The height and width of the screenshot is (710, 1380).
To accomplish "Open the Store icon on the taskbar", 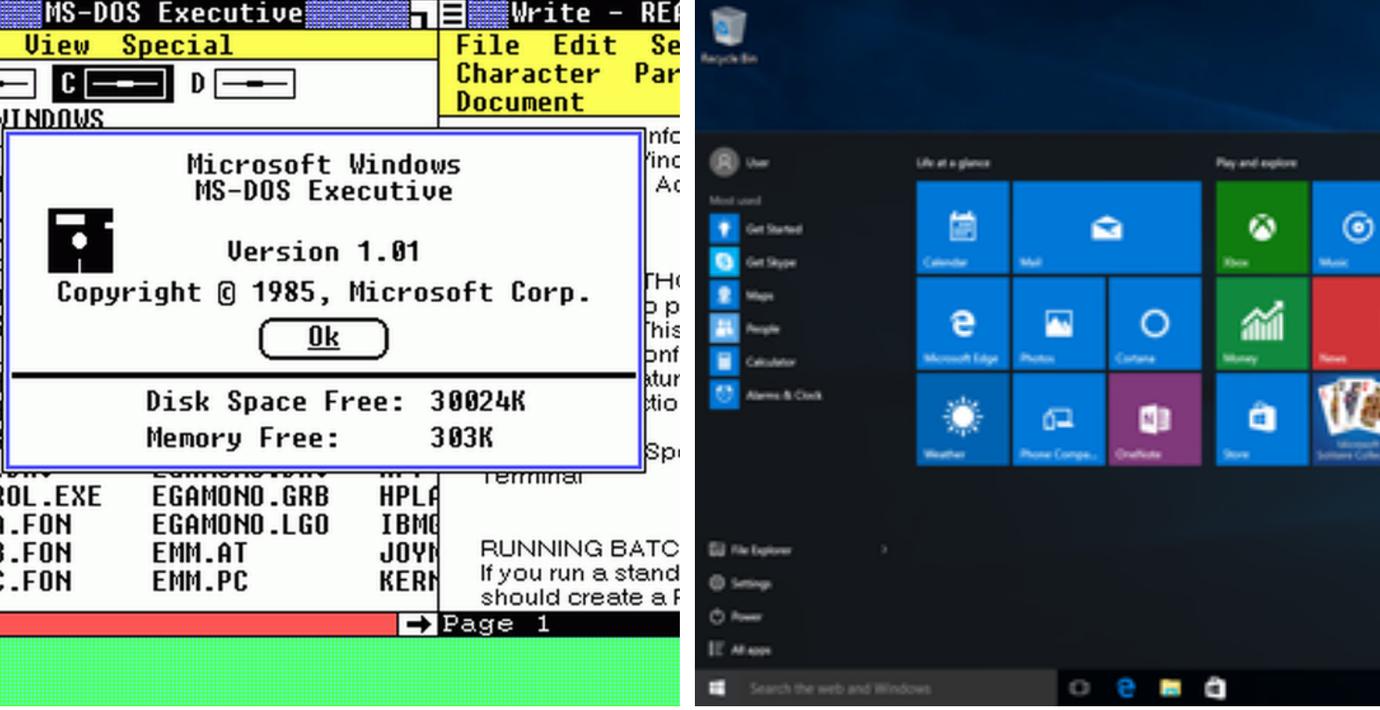I will (x=1215, y=688).
